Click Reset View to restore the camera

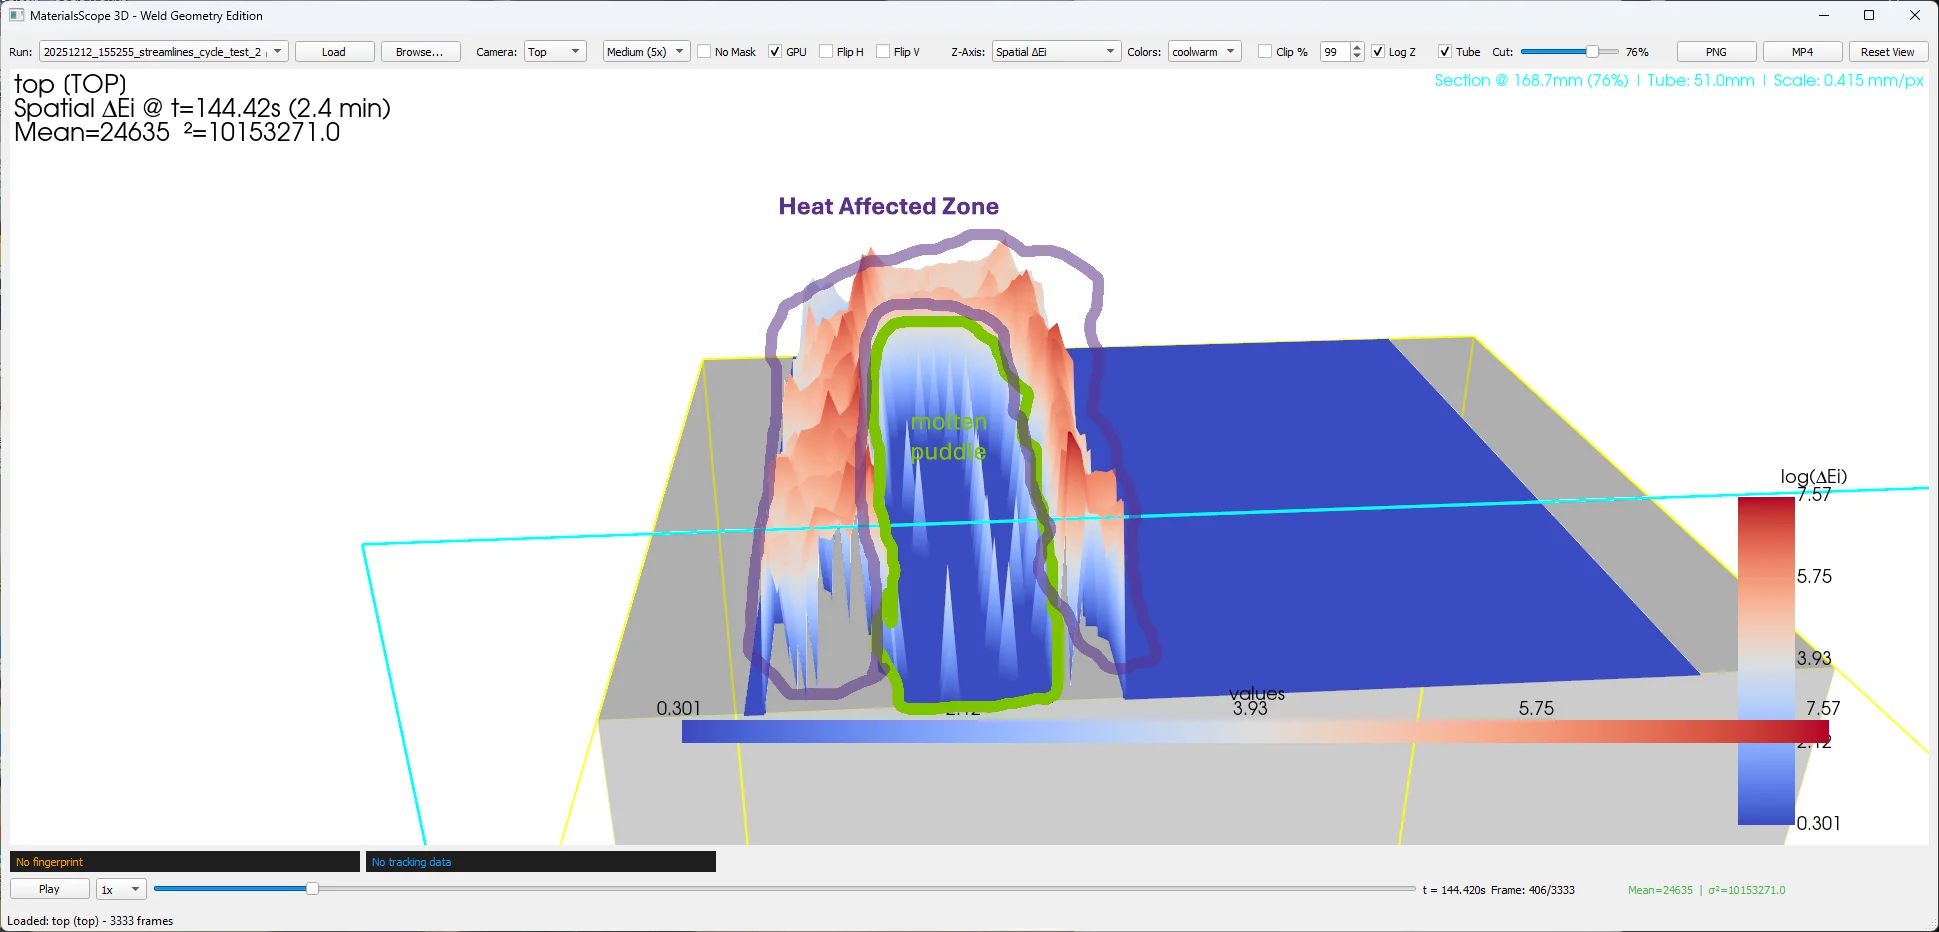click(1888, 51)
